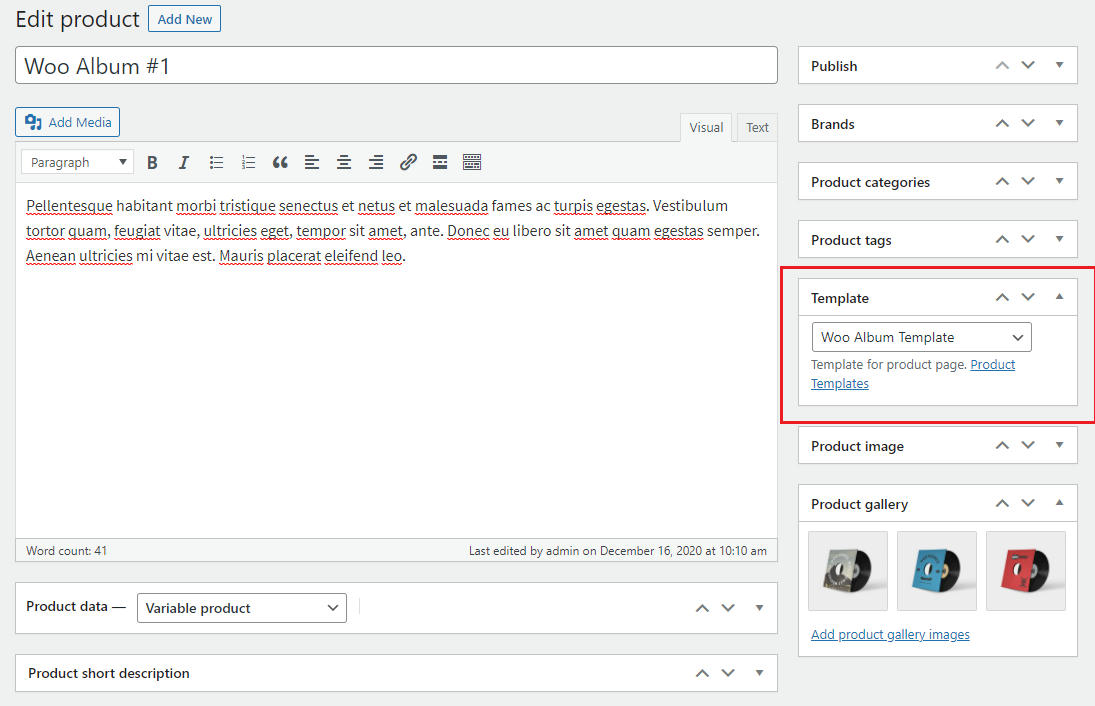Viewport: 1095px width, 706px height.
Task: Move Publish panel down
Action: pyautogui.click(x=1028, y=66)
